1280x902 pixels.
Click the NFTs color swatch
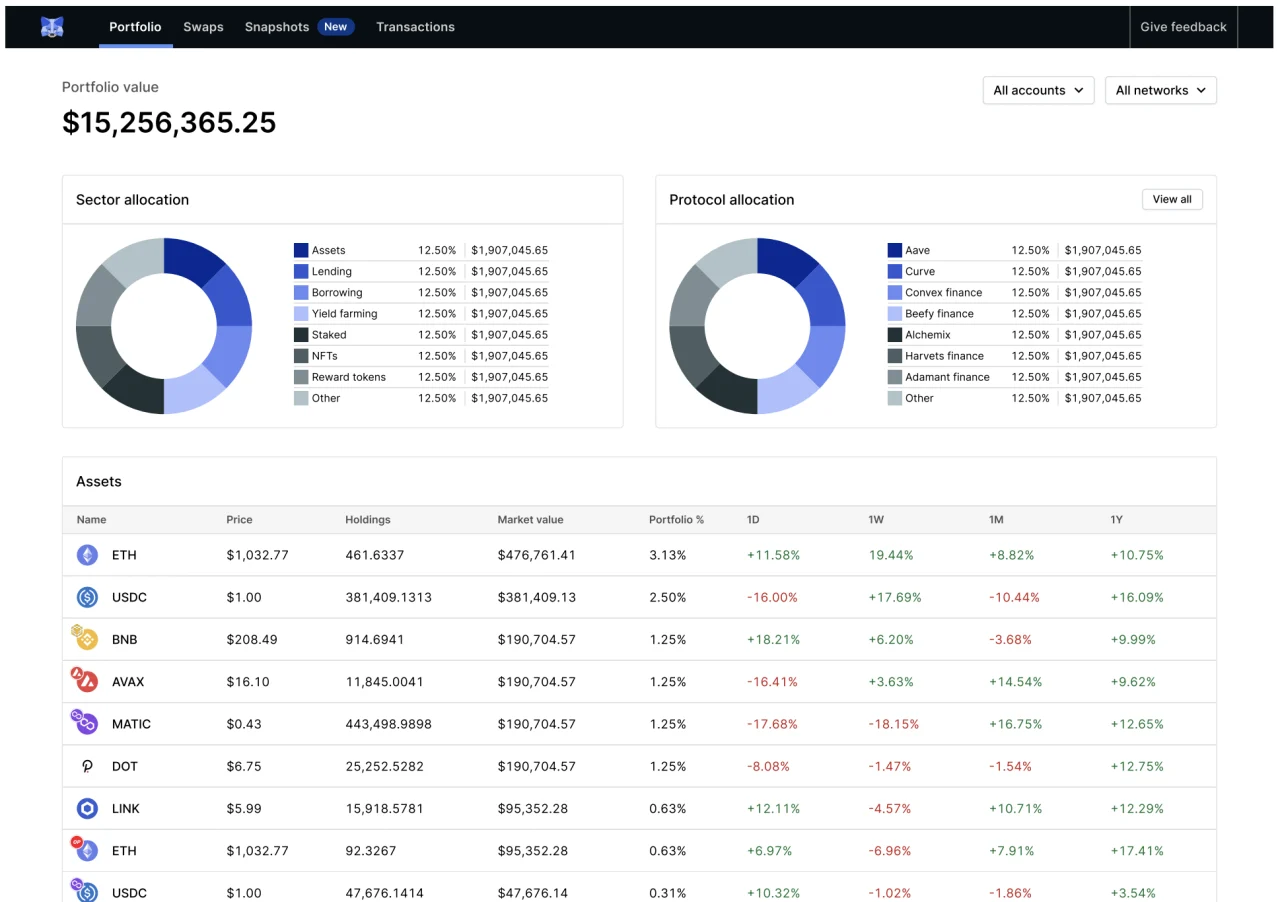301,356
